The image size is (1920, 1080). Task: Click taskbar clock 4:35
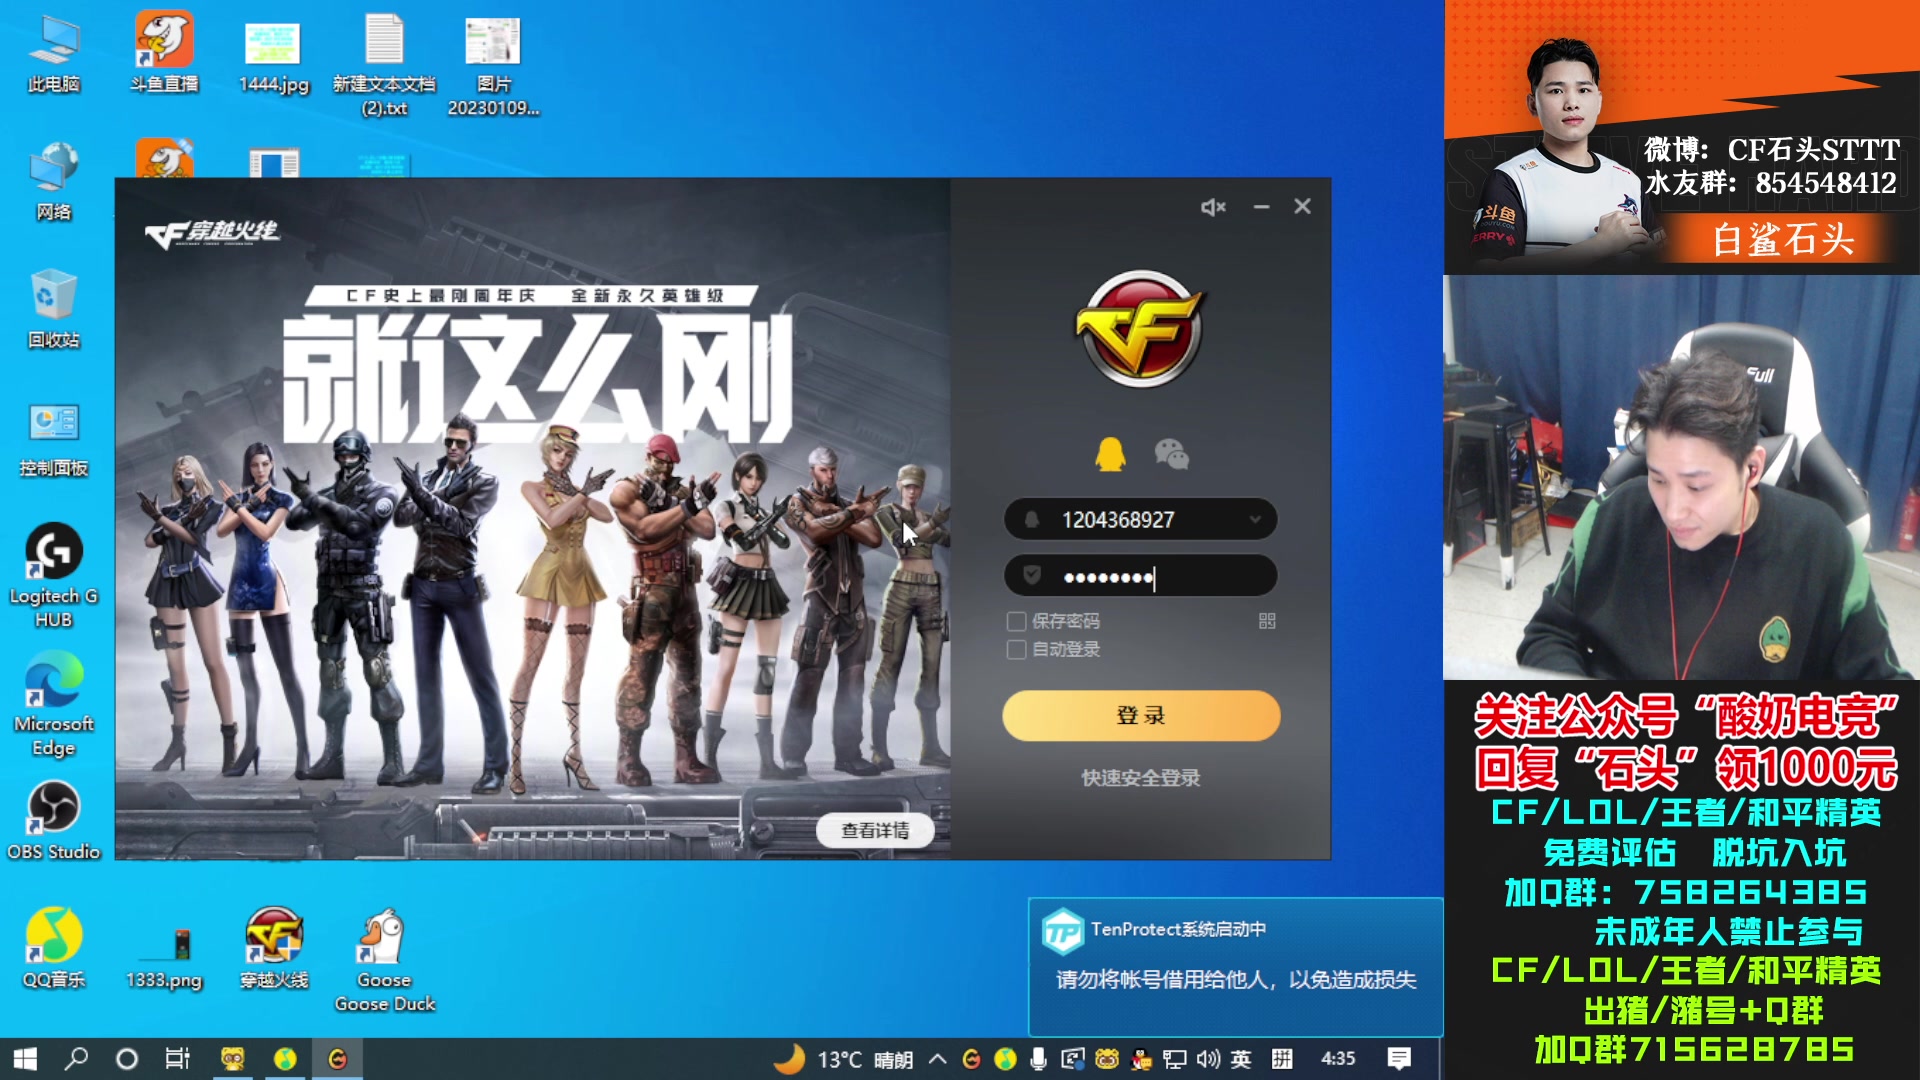[1338, 1059]
